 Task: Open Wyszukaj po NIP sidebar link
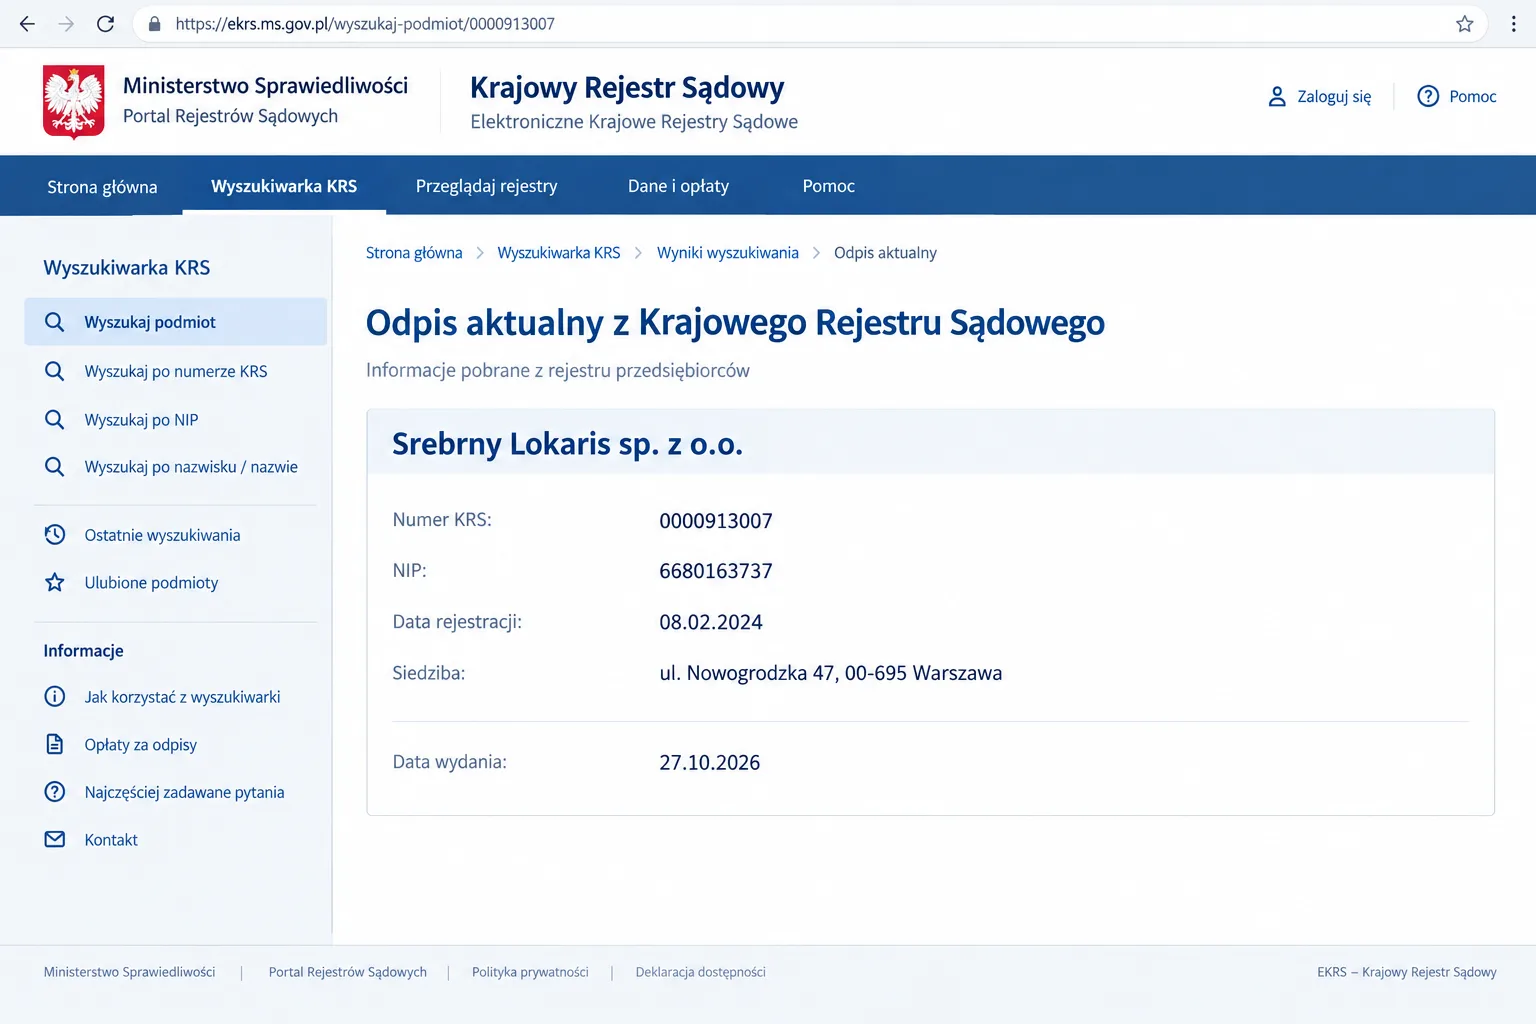pos(141,420)
